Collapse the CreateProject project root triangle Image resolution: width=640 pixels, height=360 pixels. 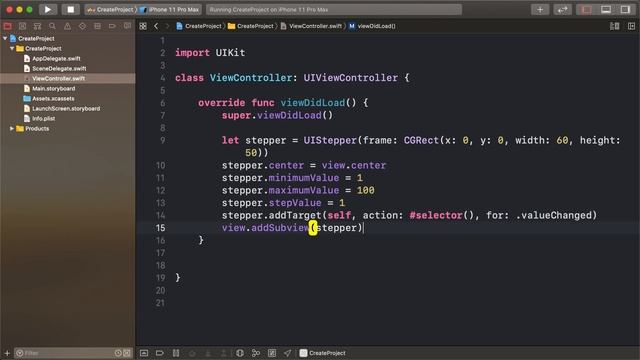coord(5,38)
